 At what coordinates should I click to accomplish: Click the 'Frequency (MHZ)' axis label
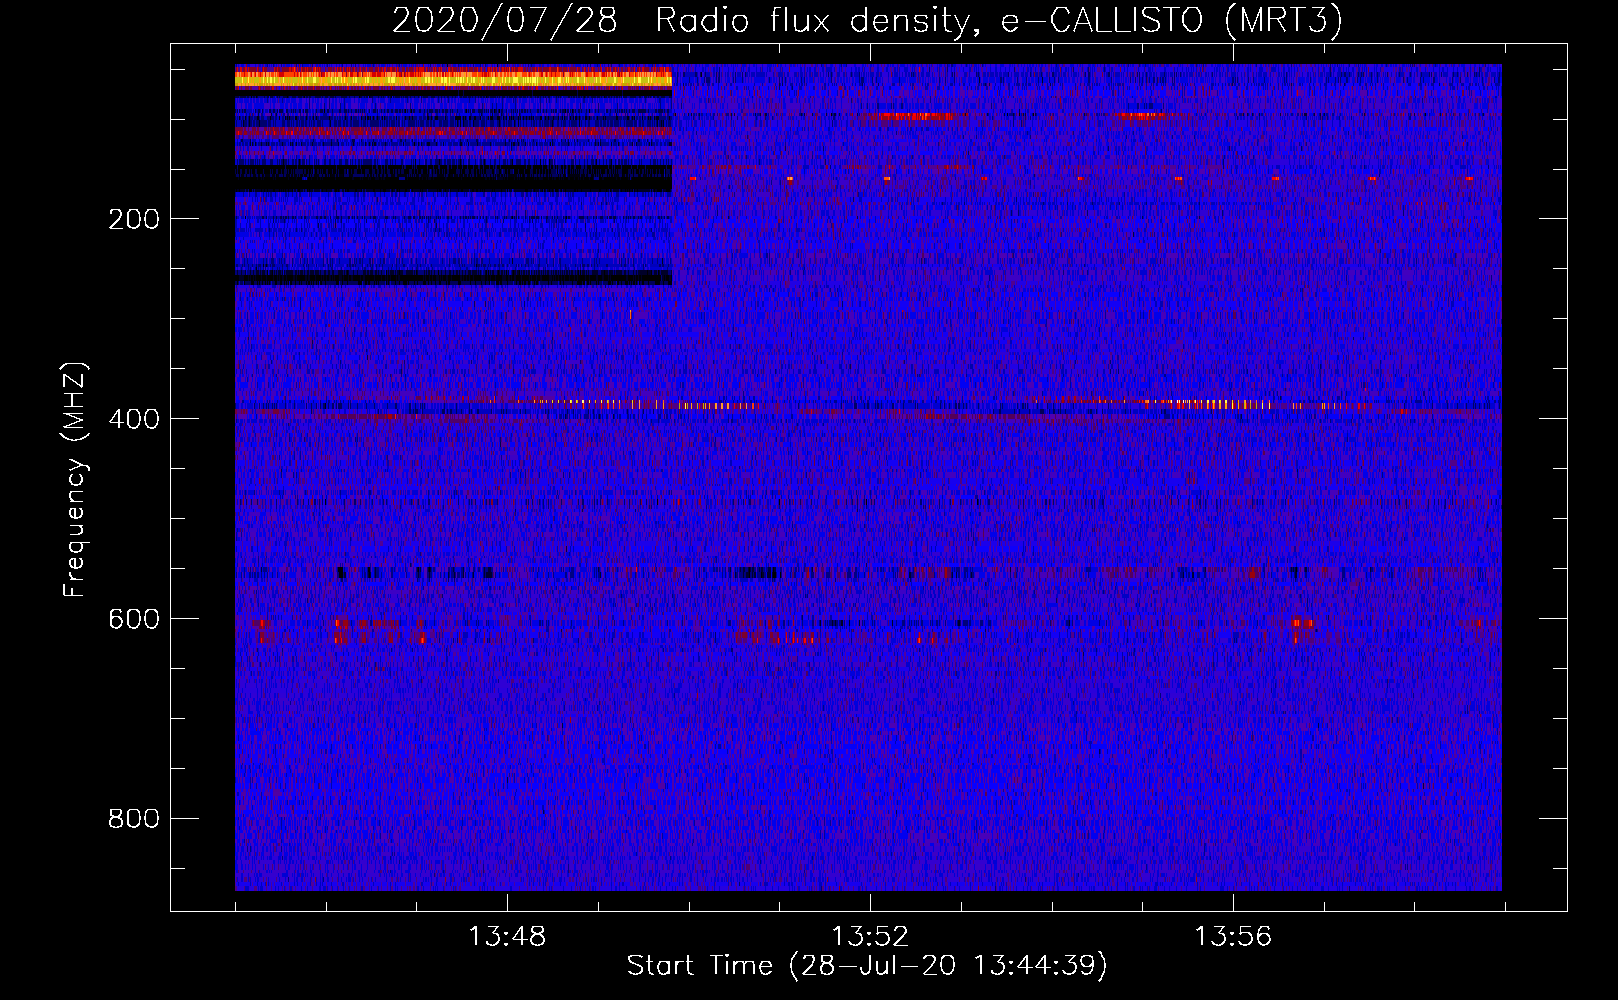tap(75, 480)
